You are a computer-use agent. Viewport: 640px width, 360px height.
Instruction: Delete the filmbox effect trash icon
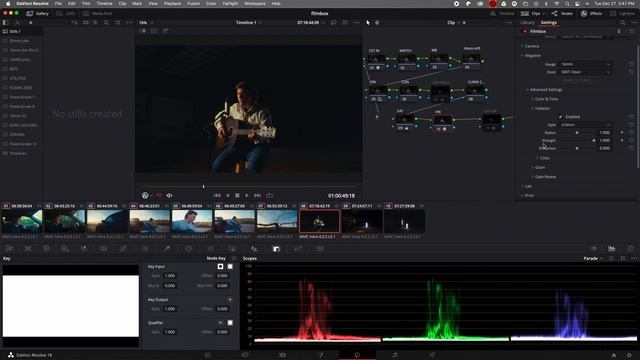pyautogui.click(x=619, y=31)
